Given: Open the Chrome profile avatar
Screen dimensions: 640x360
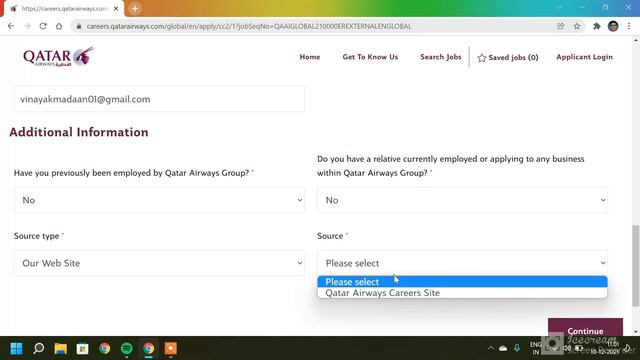Looking at the screenshot, I should tap(613, 26).
